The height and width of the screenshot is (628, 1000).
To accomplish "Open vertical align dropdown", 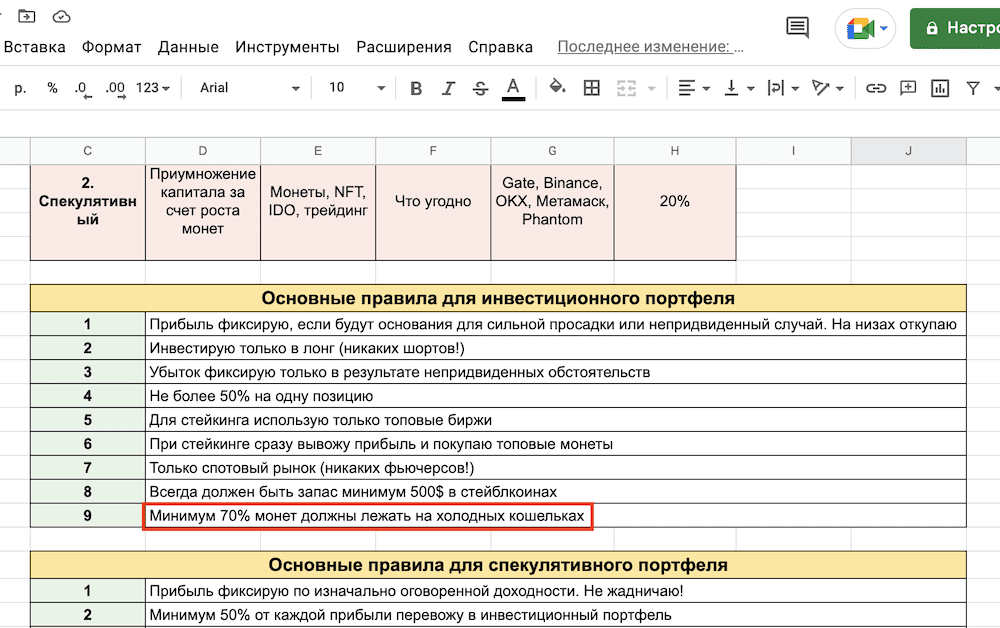I will click(x=739, y=88).
